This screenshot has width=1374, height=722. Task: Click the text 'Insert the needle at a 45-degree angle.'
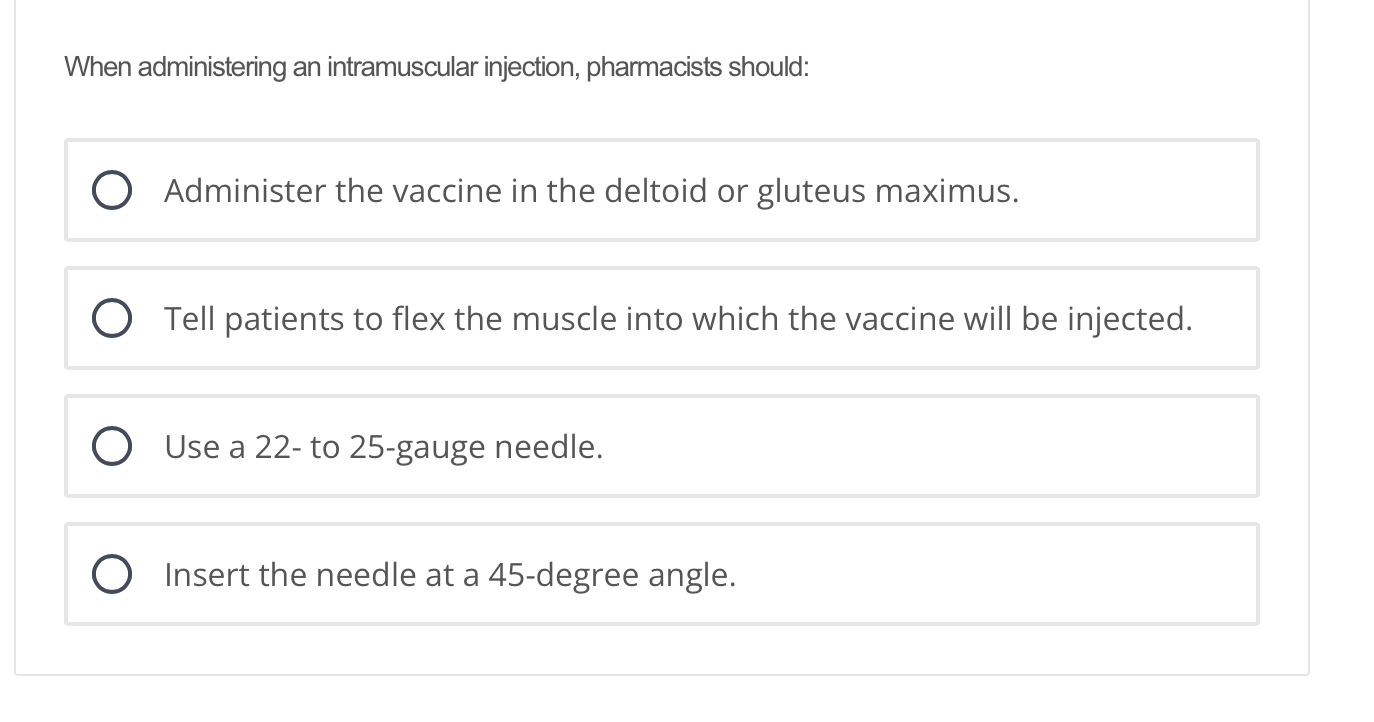[448, 574]
